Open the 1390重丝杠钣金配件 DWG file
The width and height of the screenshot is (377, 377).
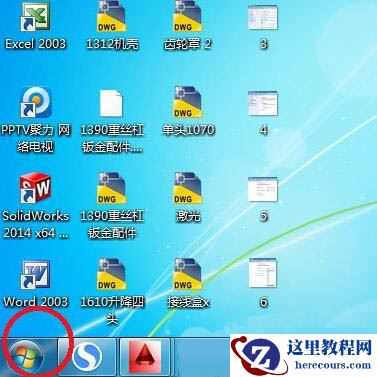tap(111, 188)
